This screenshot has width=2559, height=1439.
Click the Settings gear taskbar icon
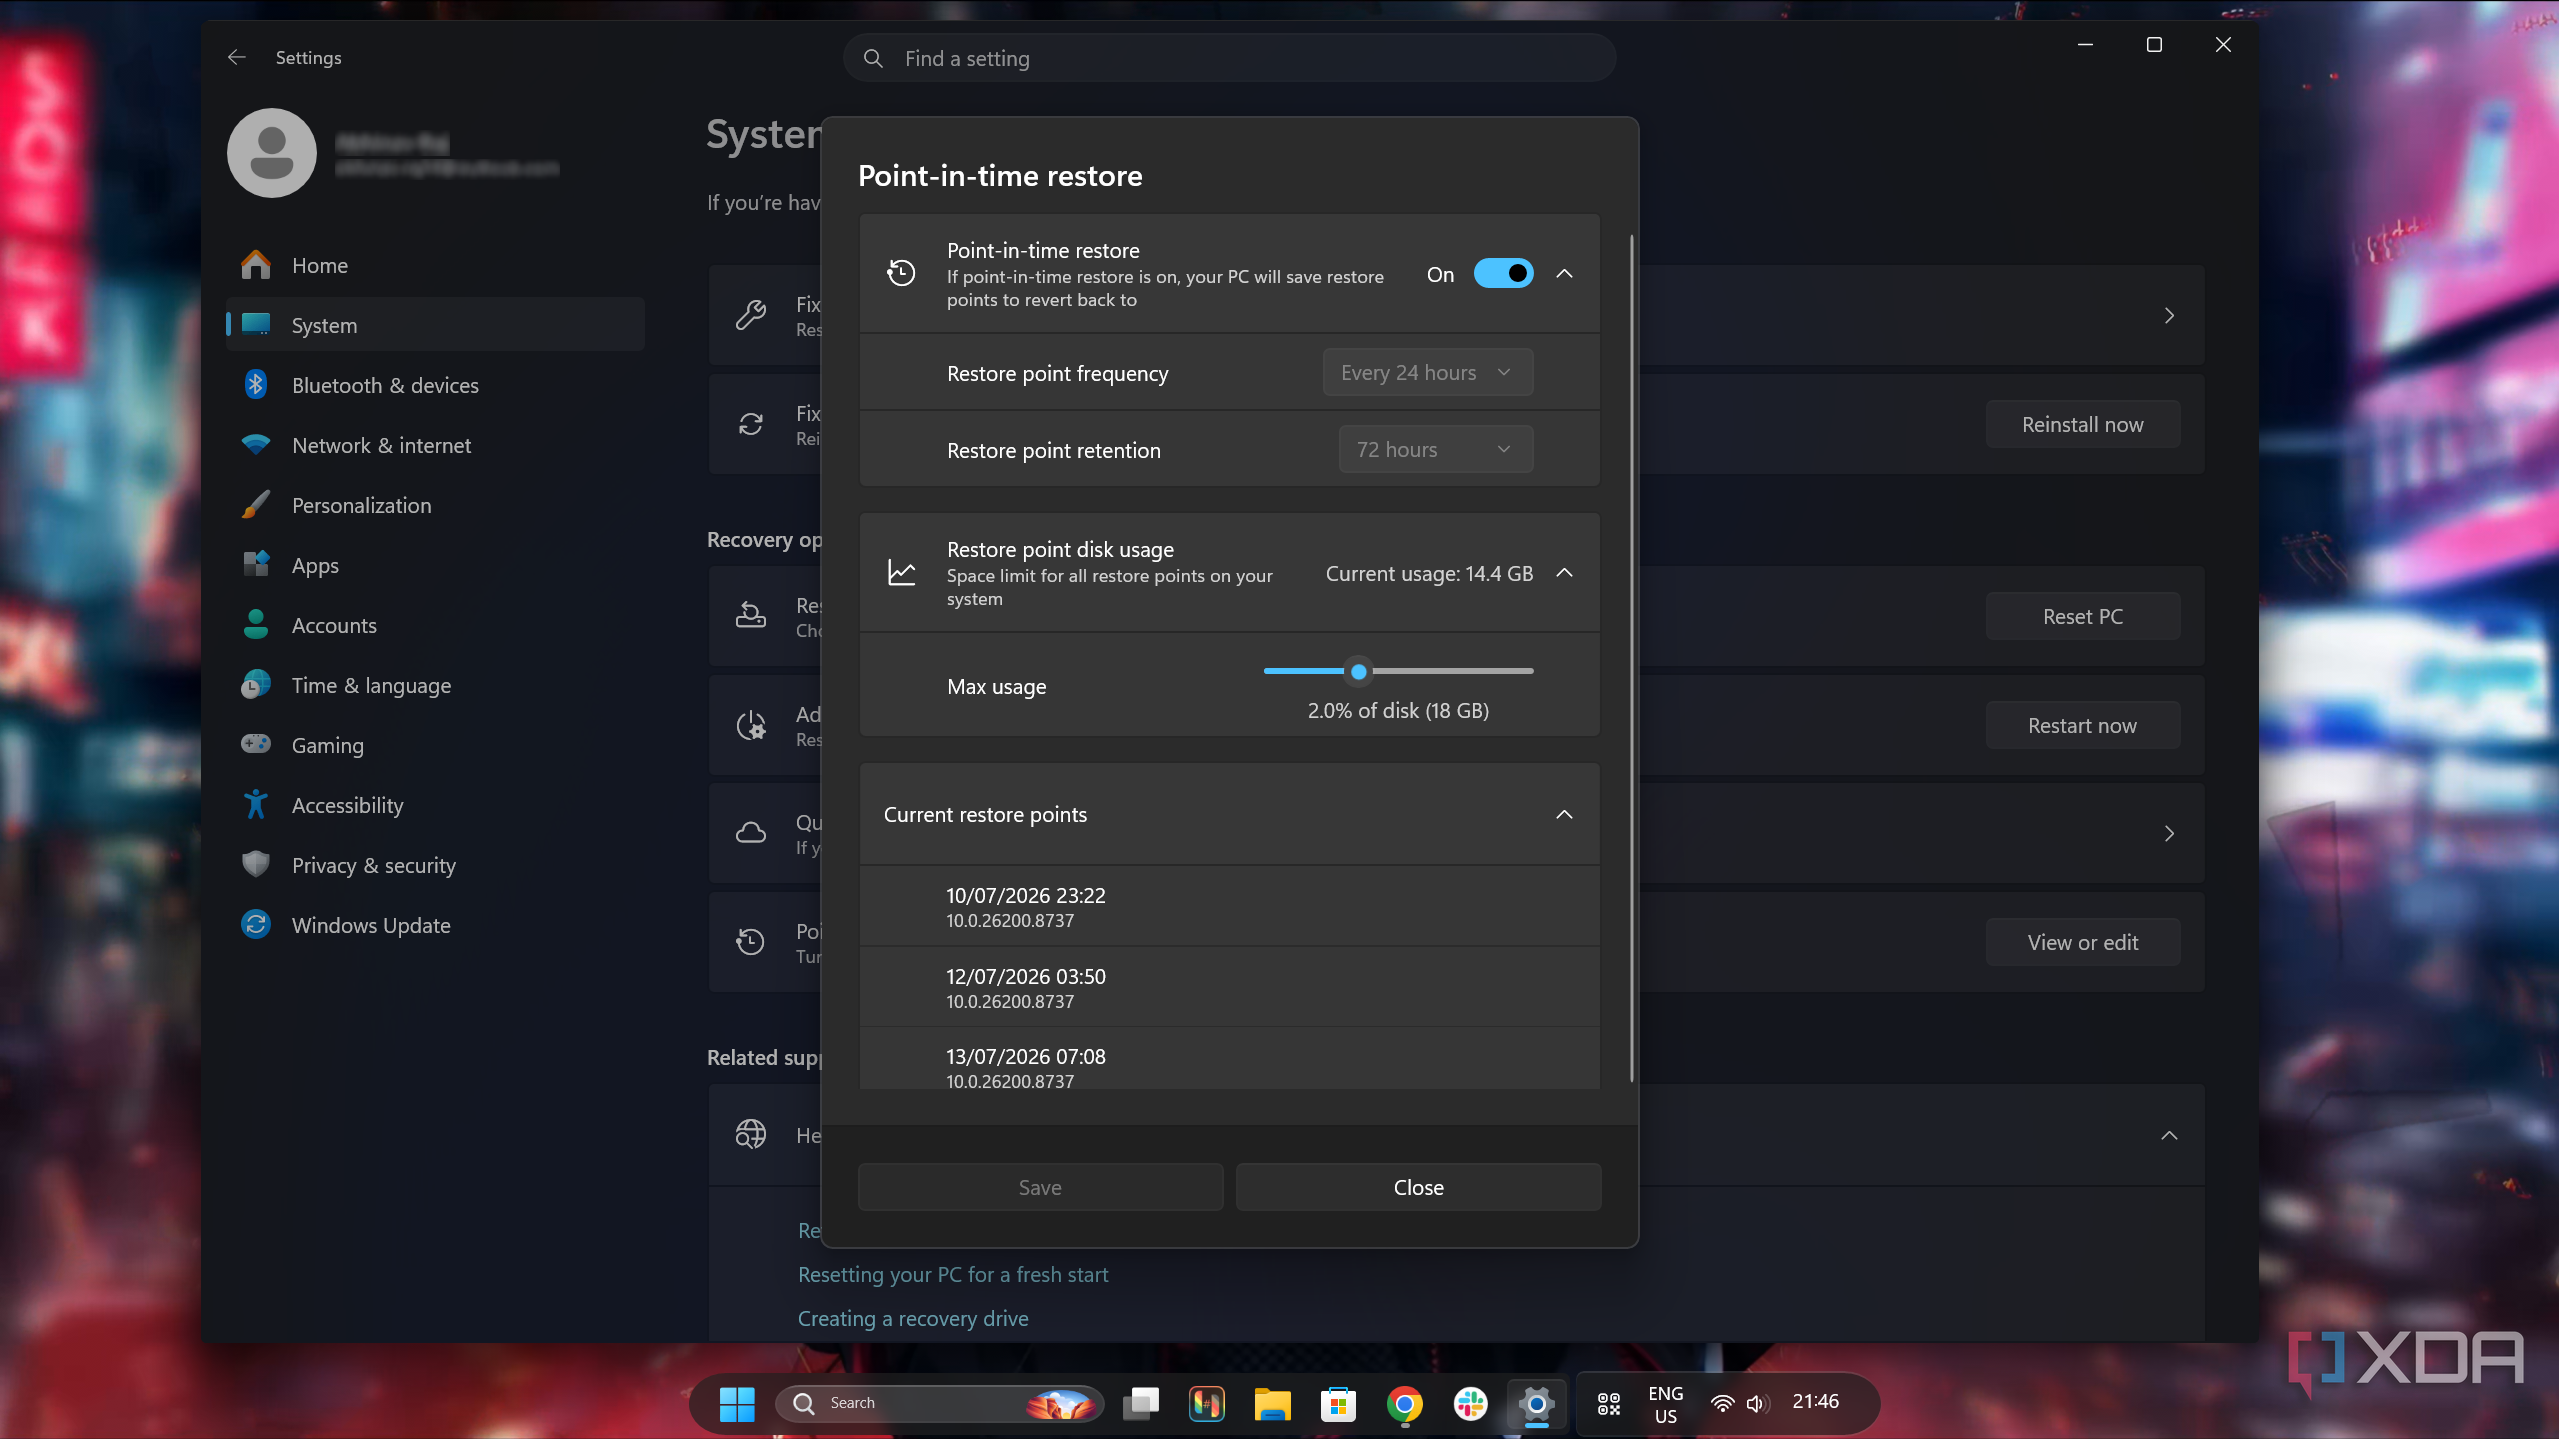pyautogui.click(x=1536, y=1404)
